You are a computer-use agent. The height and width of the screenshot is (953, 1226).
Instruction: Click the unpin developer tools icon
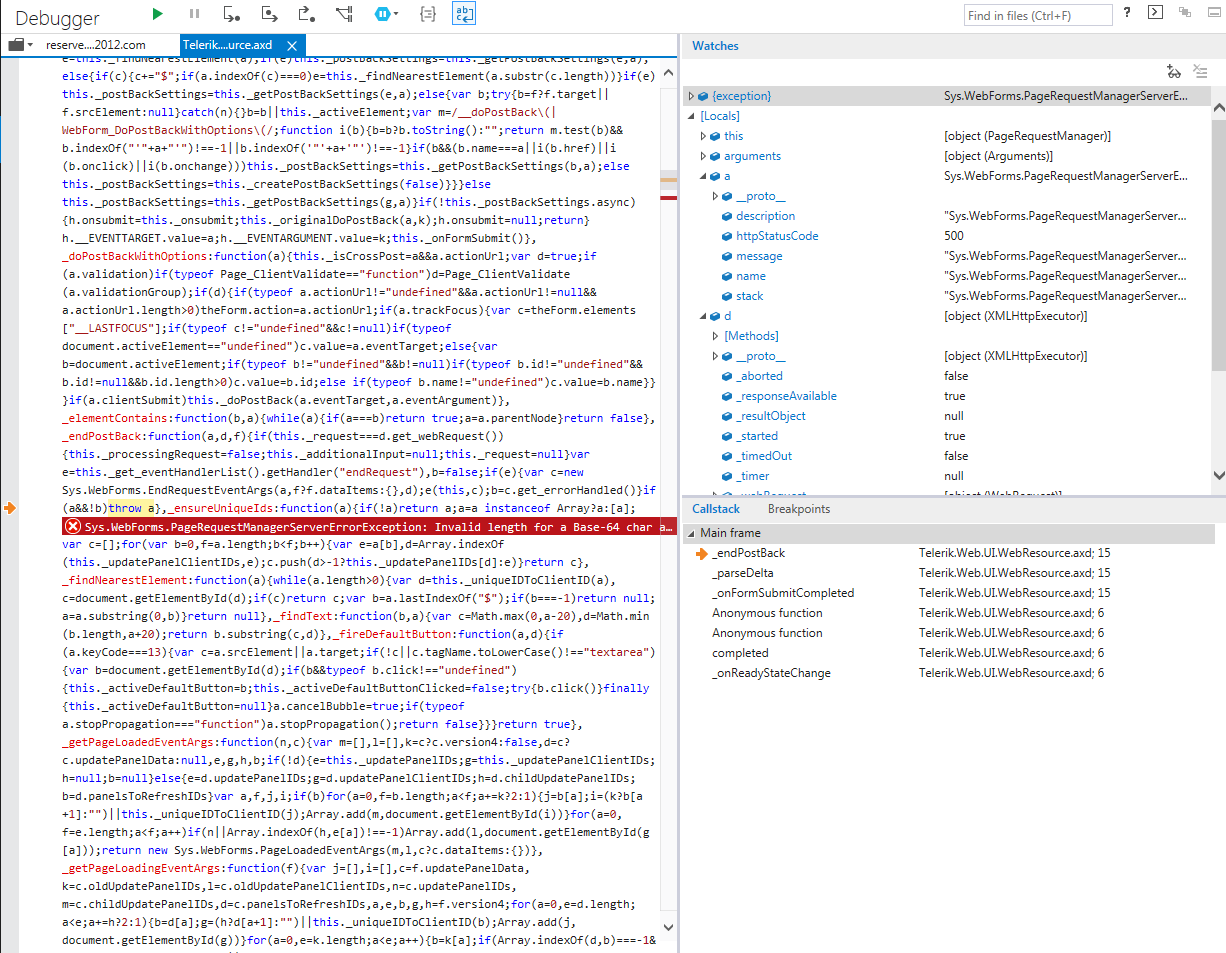[1185, 13]
